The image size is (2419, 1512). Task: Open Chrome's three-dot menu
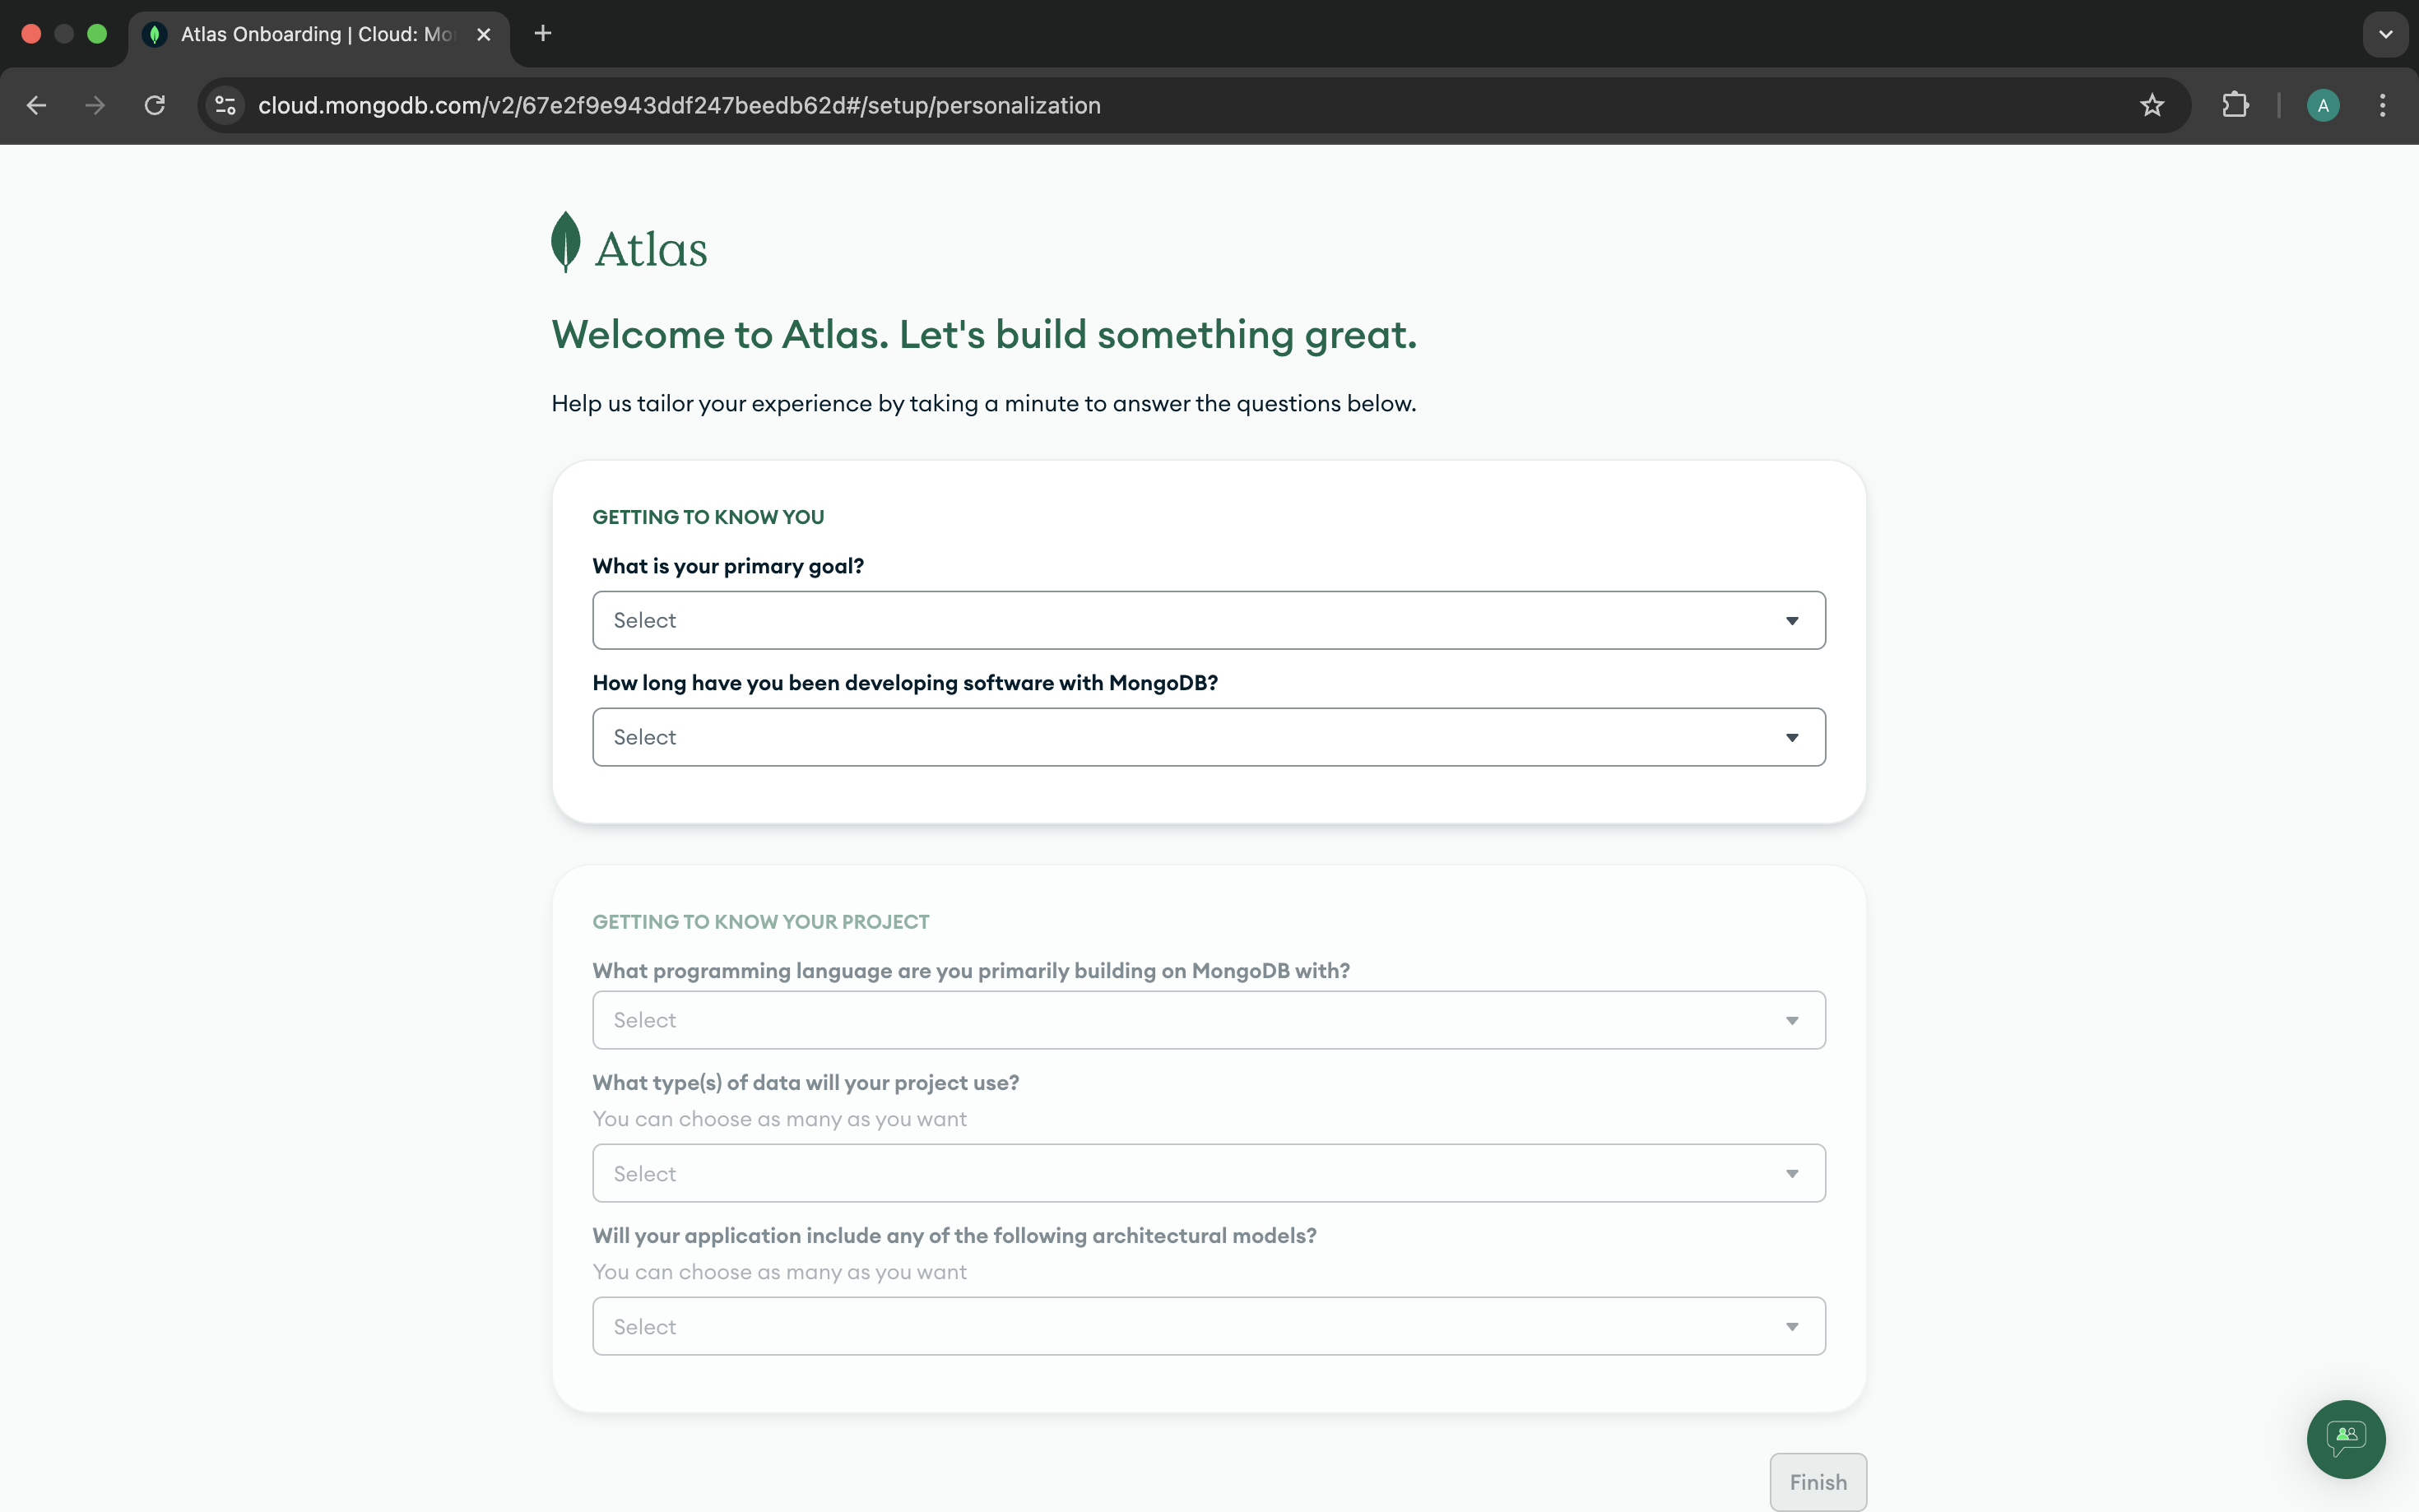(x=2383, y=105)
